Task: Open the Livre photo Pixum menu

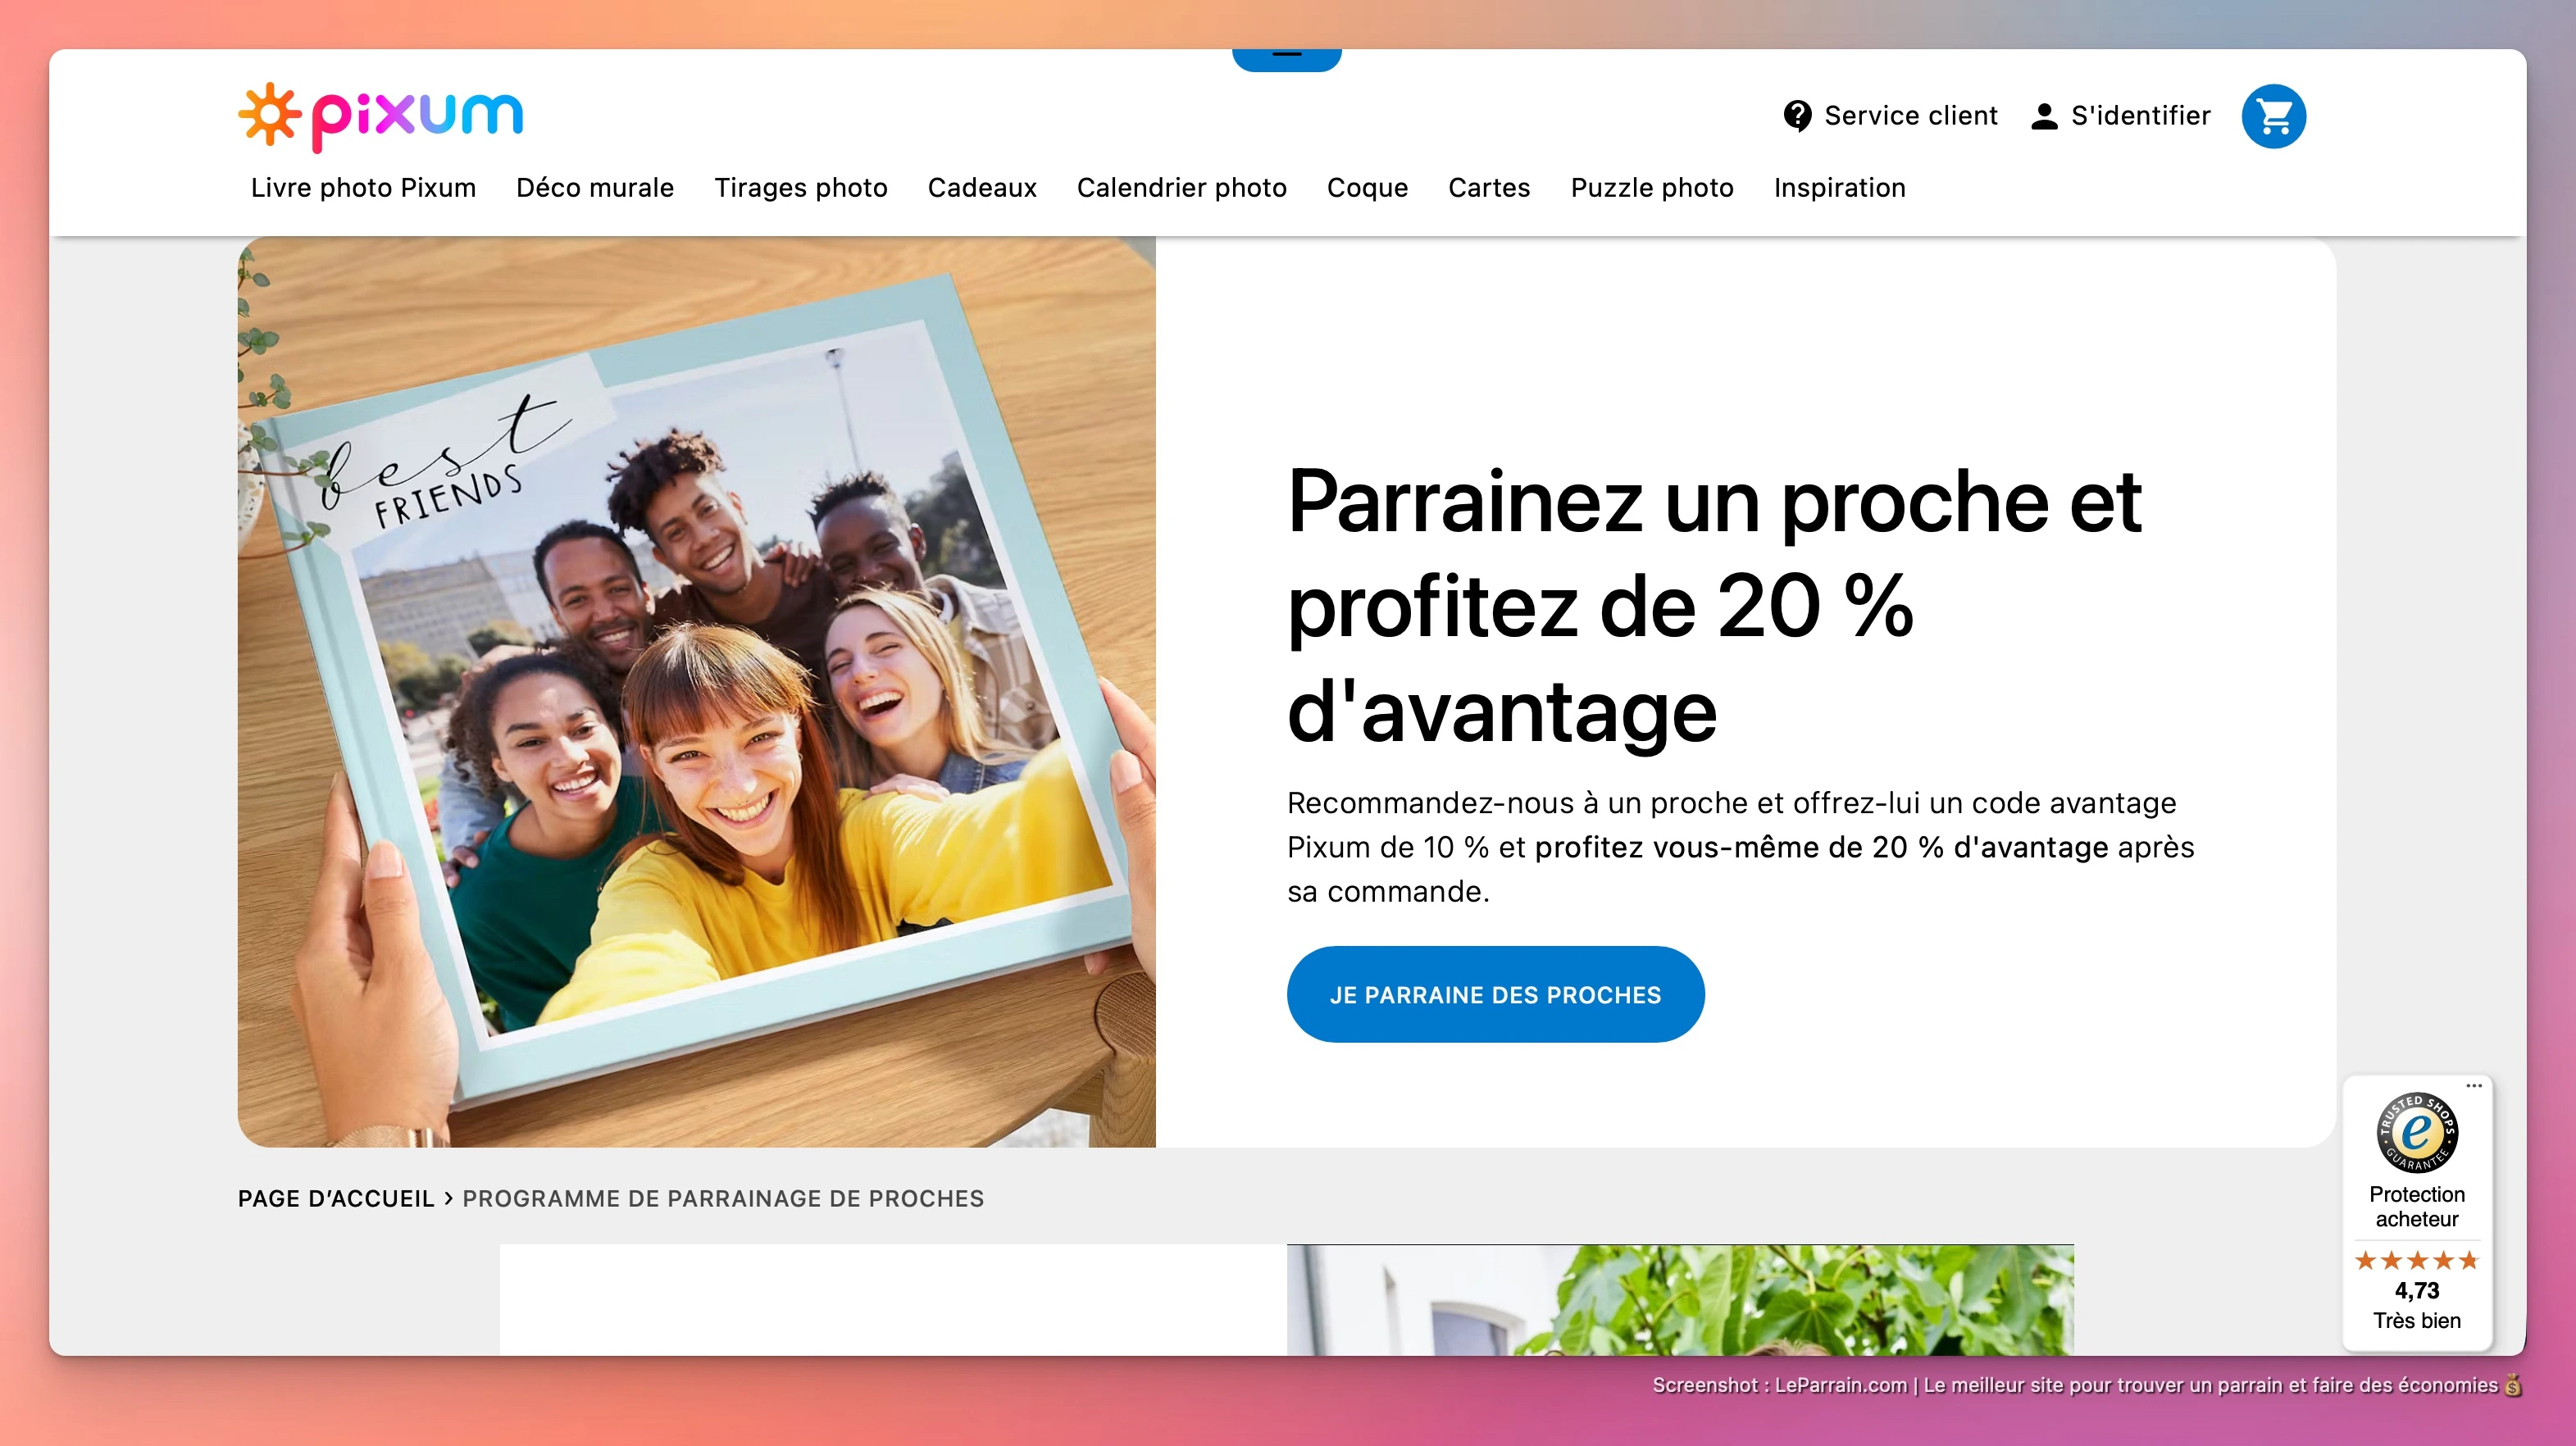Action: coord(363,188)
